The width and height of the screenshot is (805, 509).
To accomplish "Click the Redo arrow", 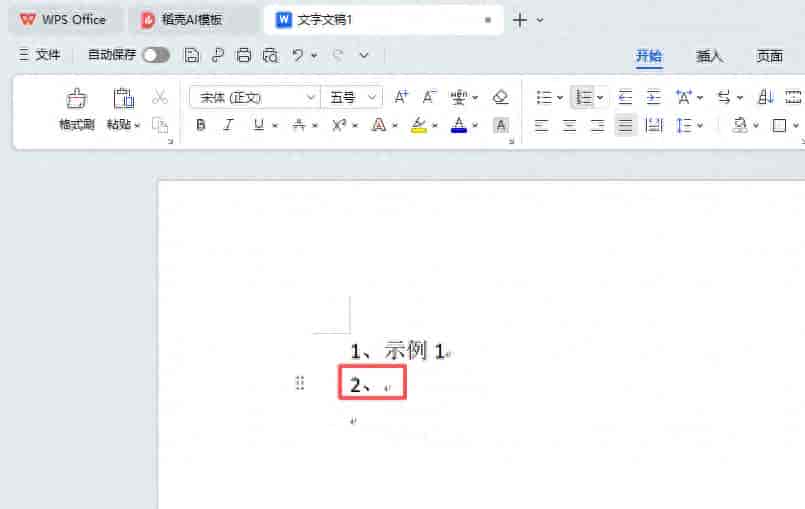I will [x=338, y=54].
